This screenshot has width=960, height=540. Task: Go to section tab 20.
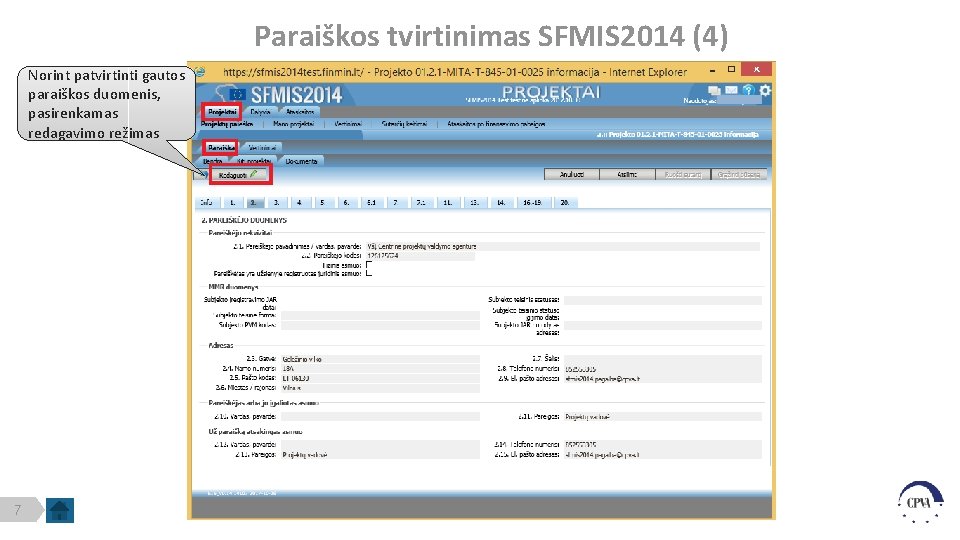click(564, 202)
